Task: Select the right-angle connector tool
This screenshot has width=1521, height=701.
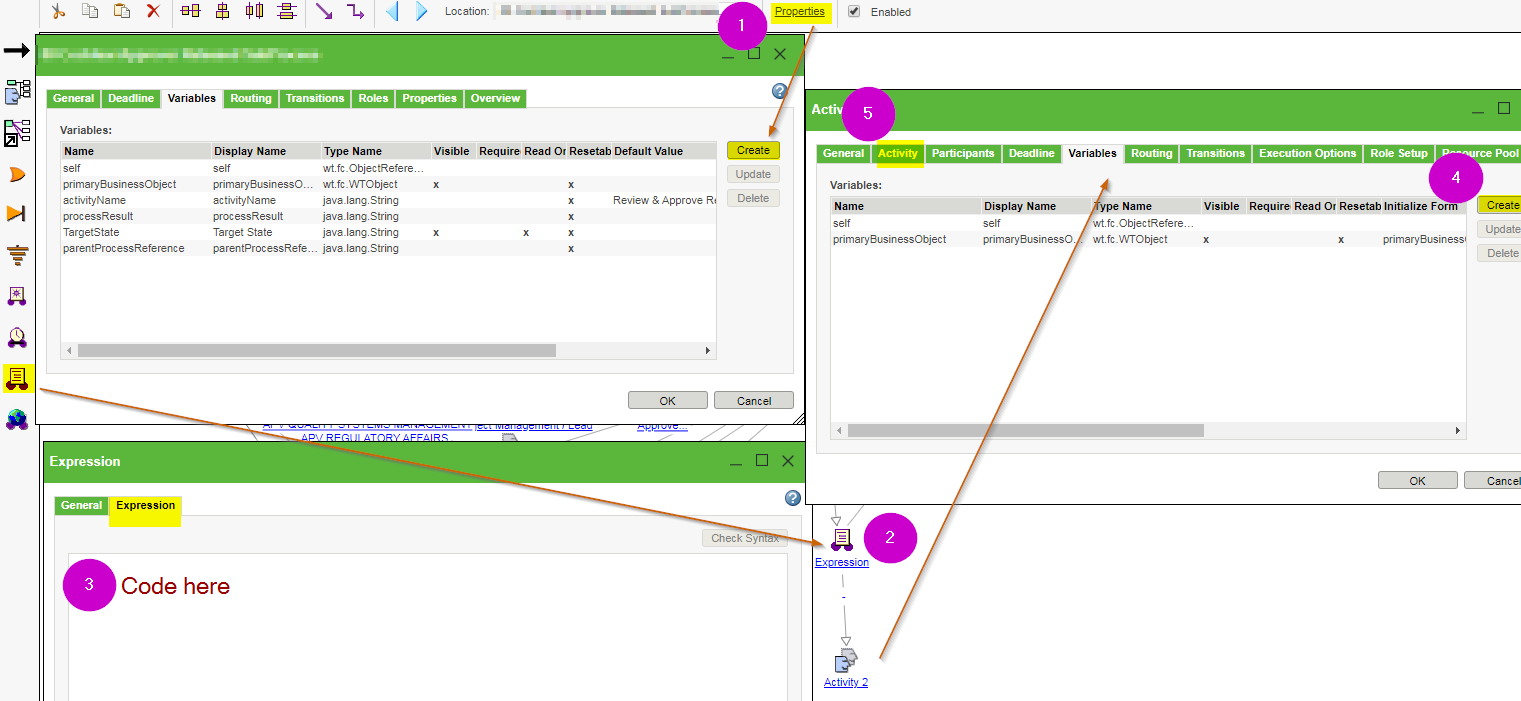Action: (x=356, y=12)
